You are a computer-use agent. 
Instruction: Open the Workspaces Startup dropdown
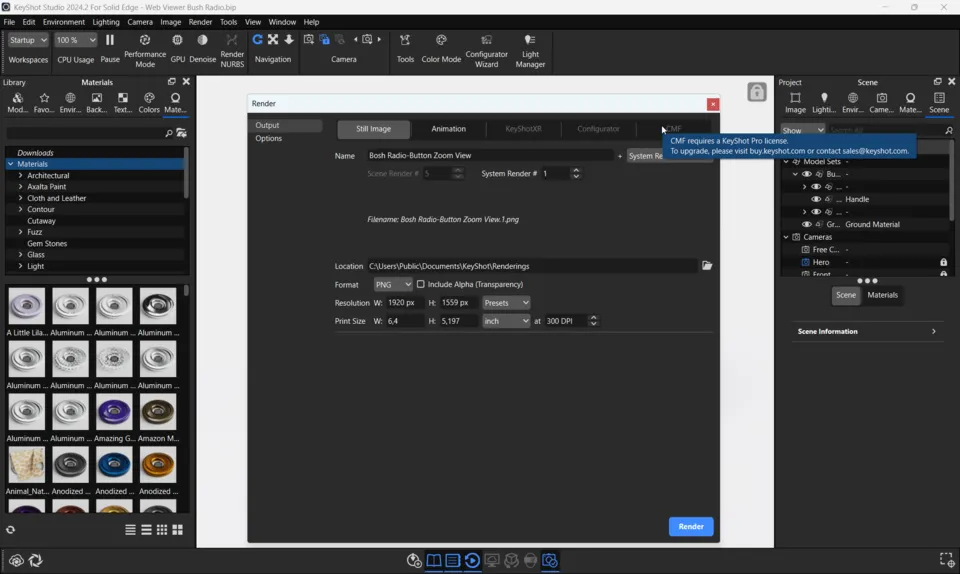pos(28,40)
